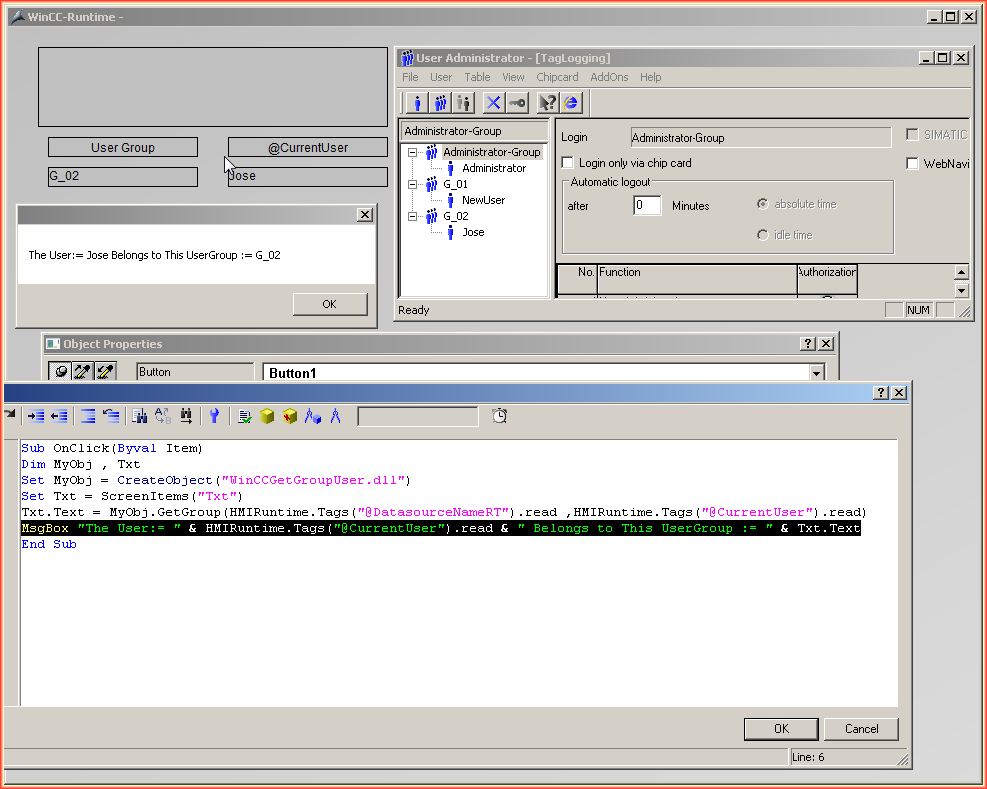Open the Button1 object dropdown
The width and height of the screenshot is (987, 789).
coord(817,373)
